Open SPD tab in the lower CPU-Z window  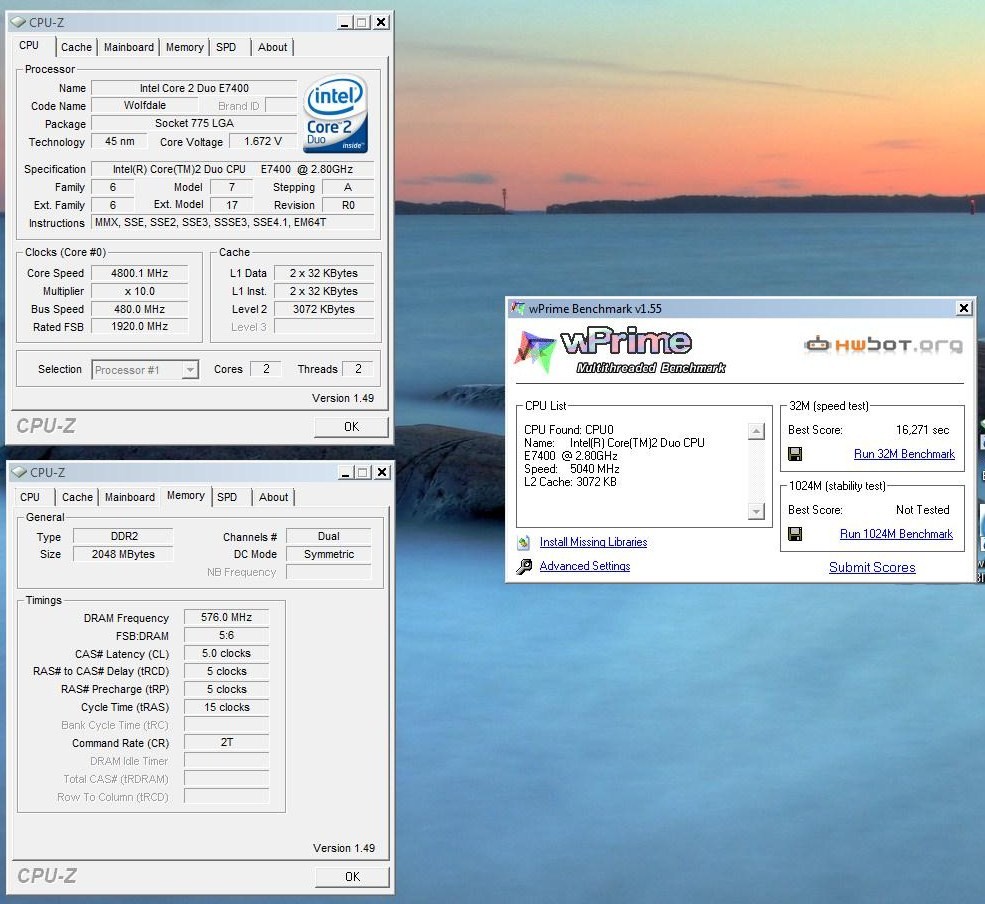[x=227, y=497]
